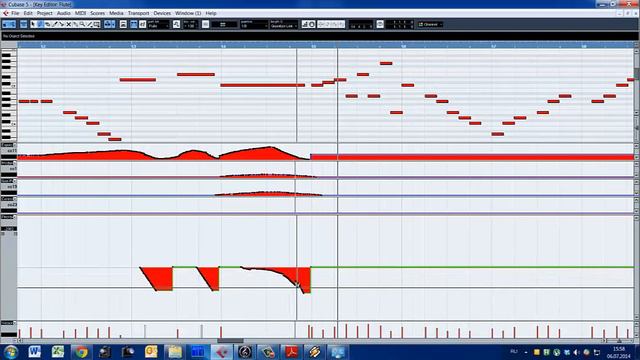Viewport: 640px width, 360px height.
Task: Open the Media menu
Action: (116, 13)
